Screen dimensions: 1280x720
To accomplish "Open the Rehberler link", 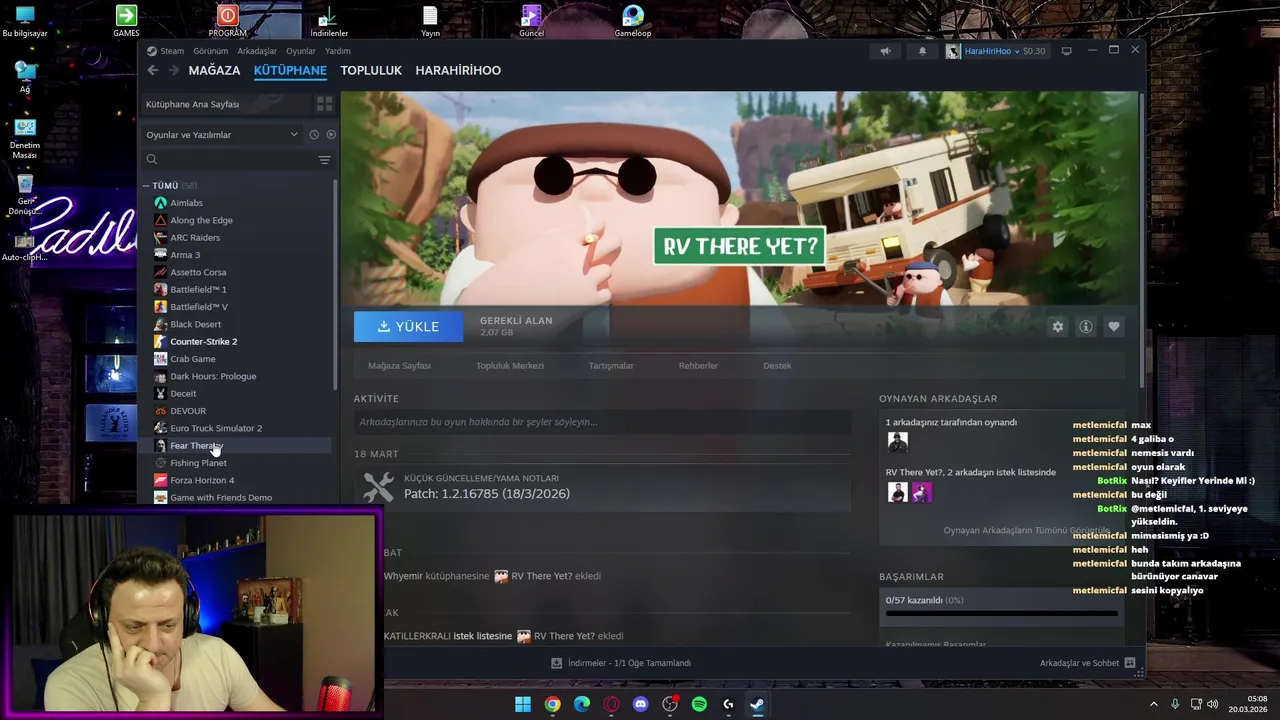I will pyautogui.click(x=698, y=366).
